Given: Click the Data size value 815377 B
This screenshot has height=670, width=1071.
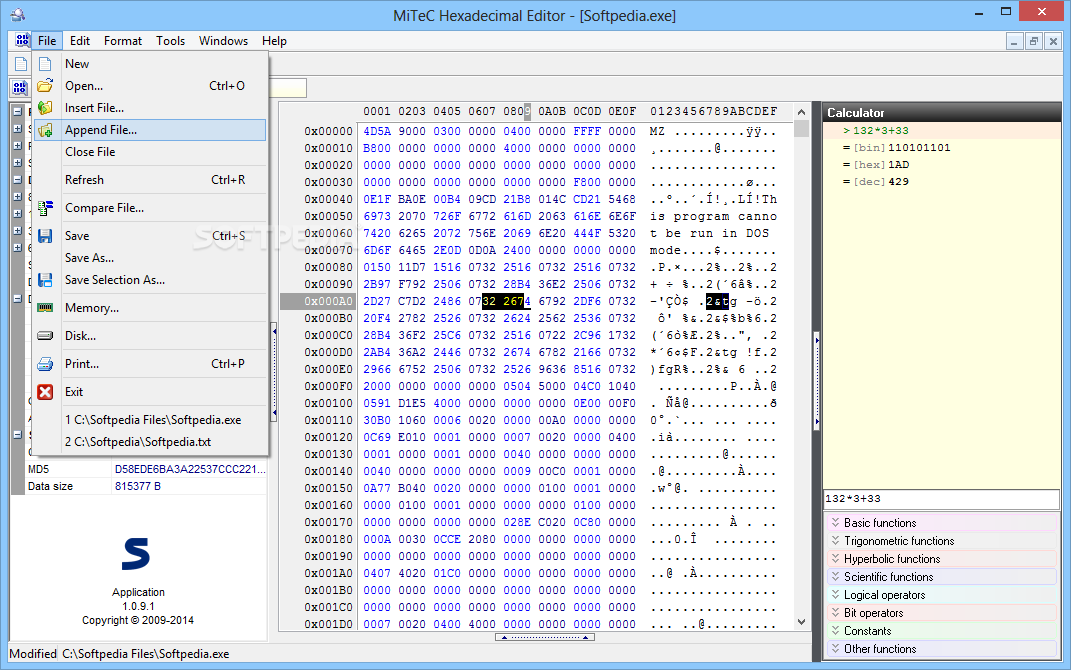Looking at the screenshot, I should pyautogui.click(x=138, y=486).
